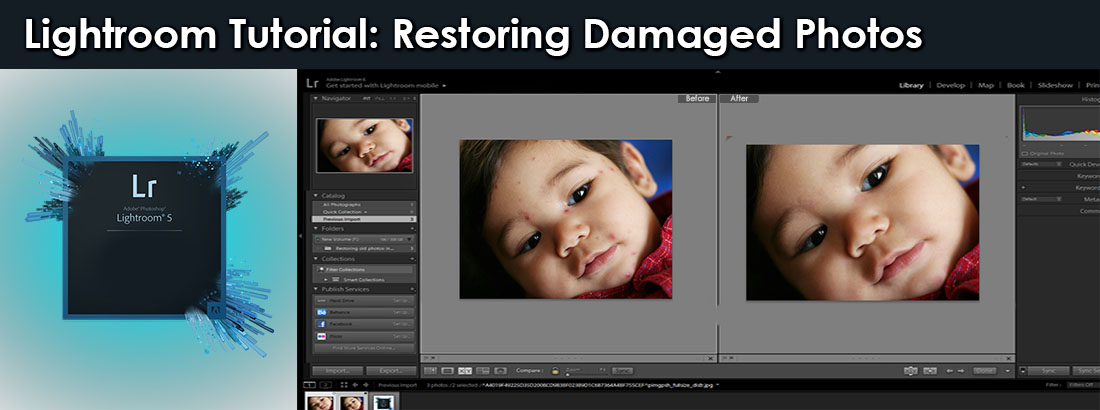Click the Lr identity plate logo
The image size is (1100, 410).
point(312,83)
